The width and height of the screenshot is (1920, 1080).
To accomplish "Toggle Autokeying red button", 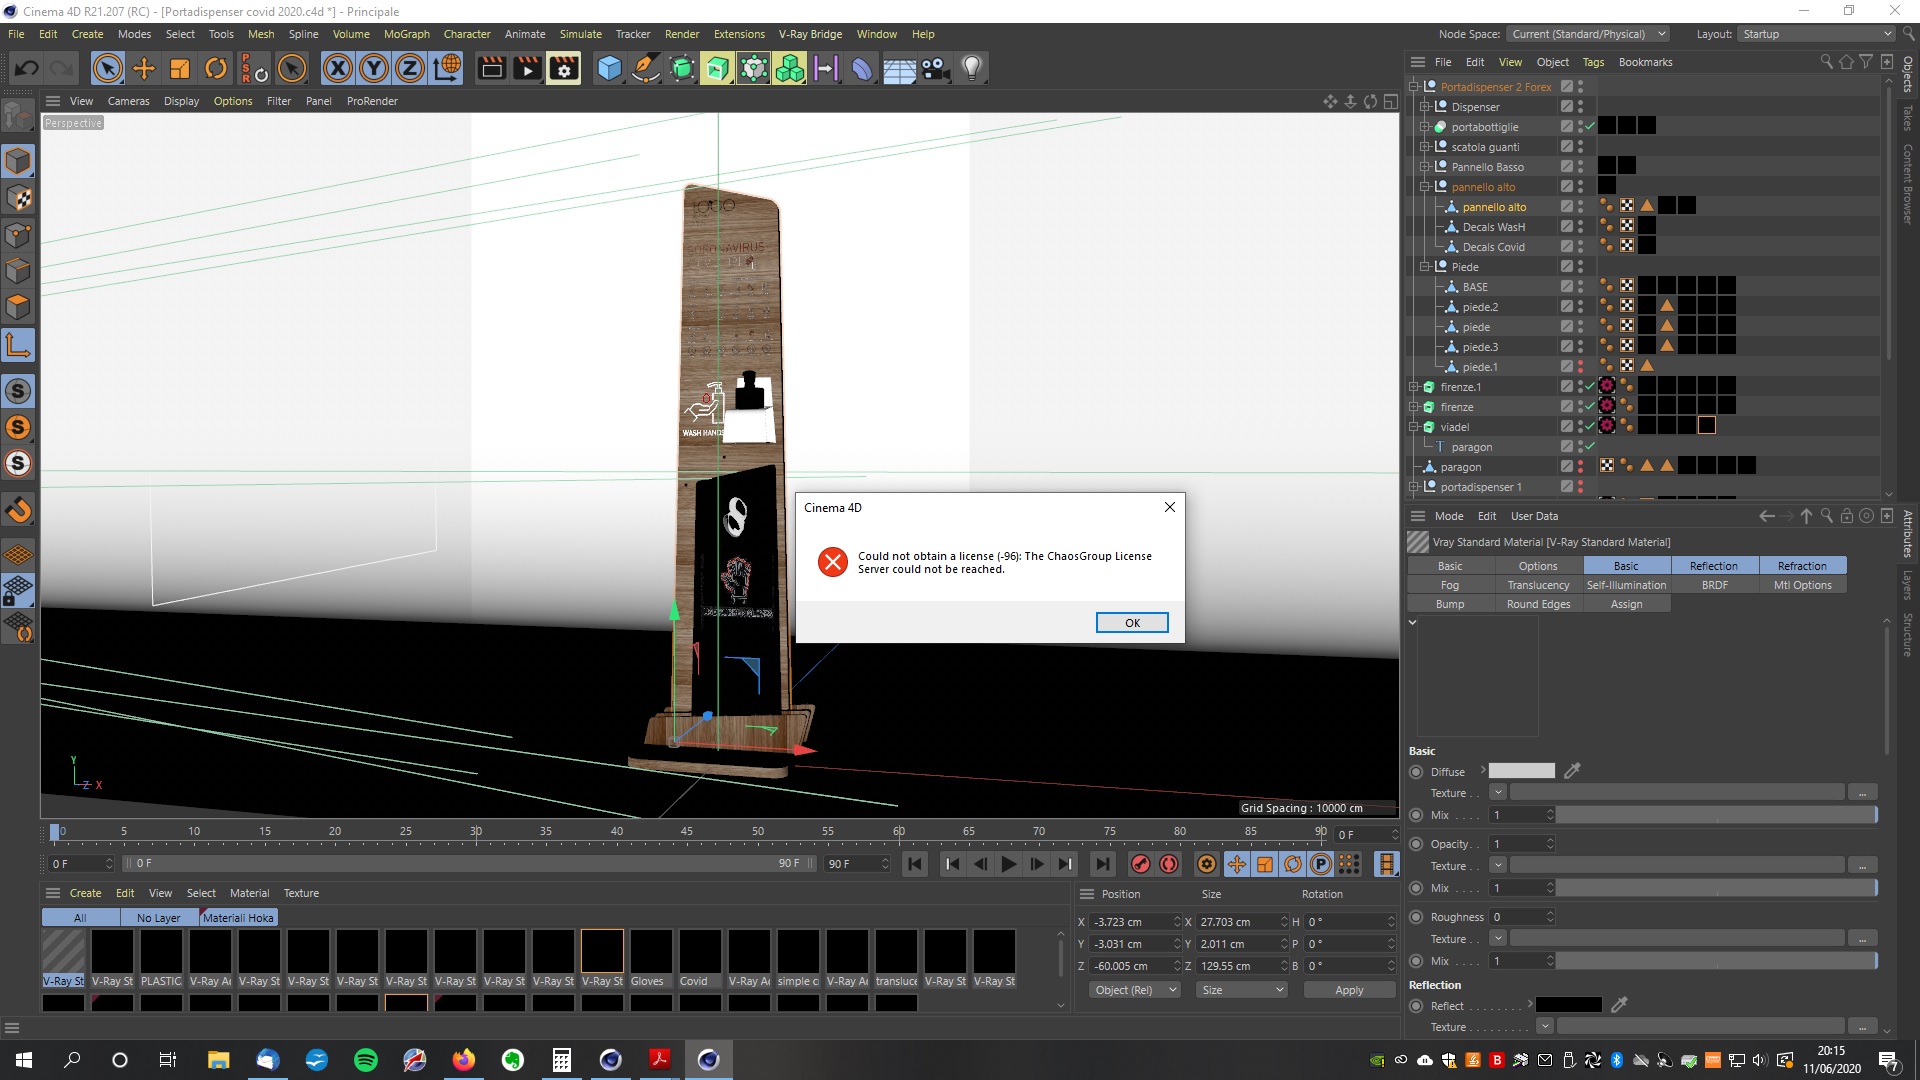I will tap(1169, 864).
